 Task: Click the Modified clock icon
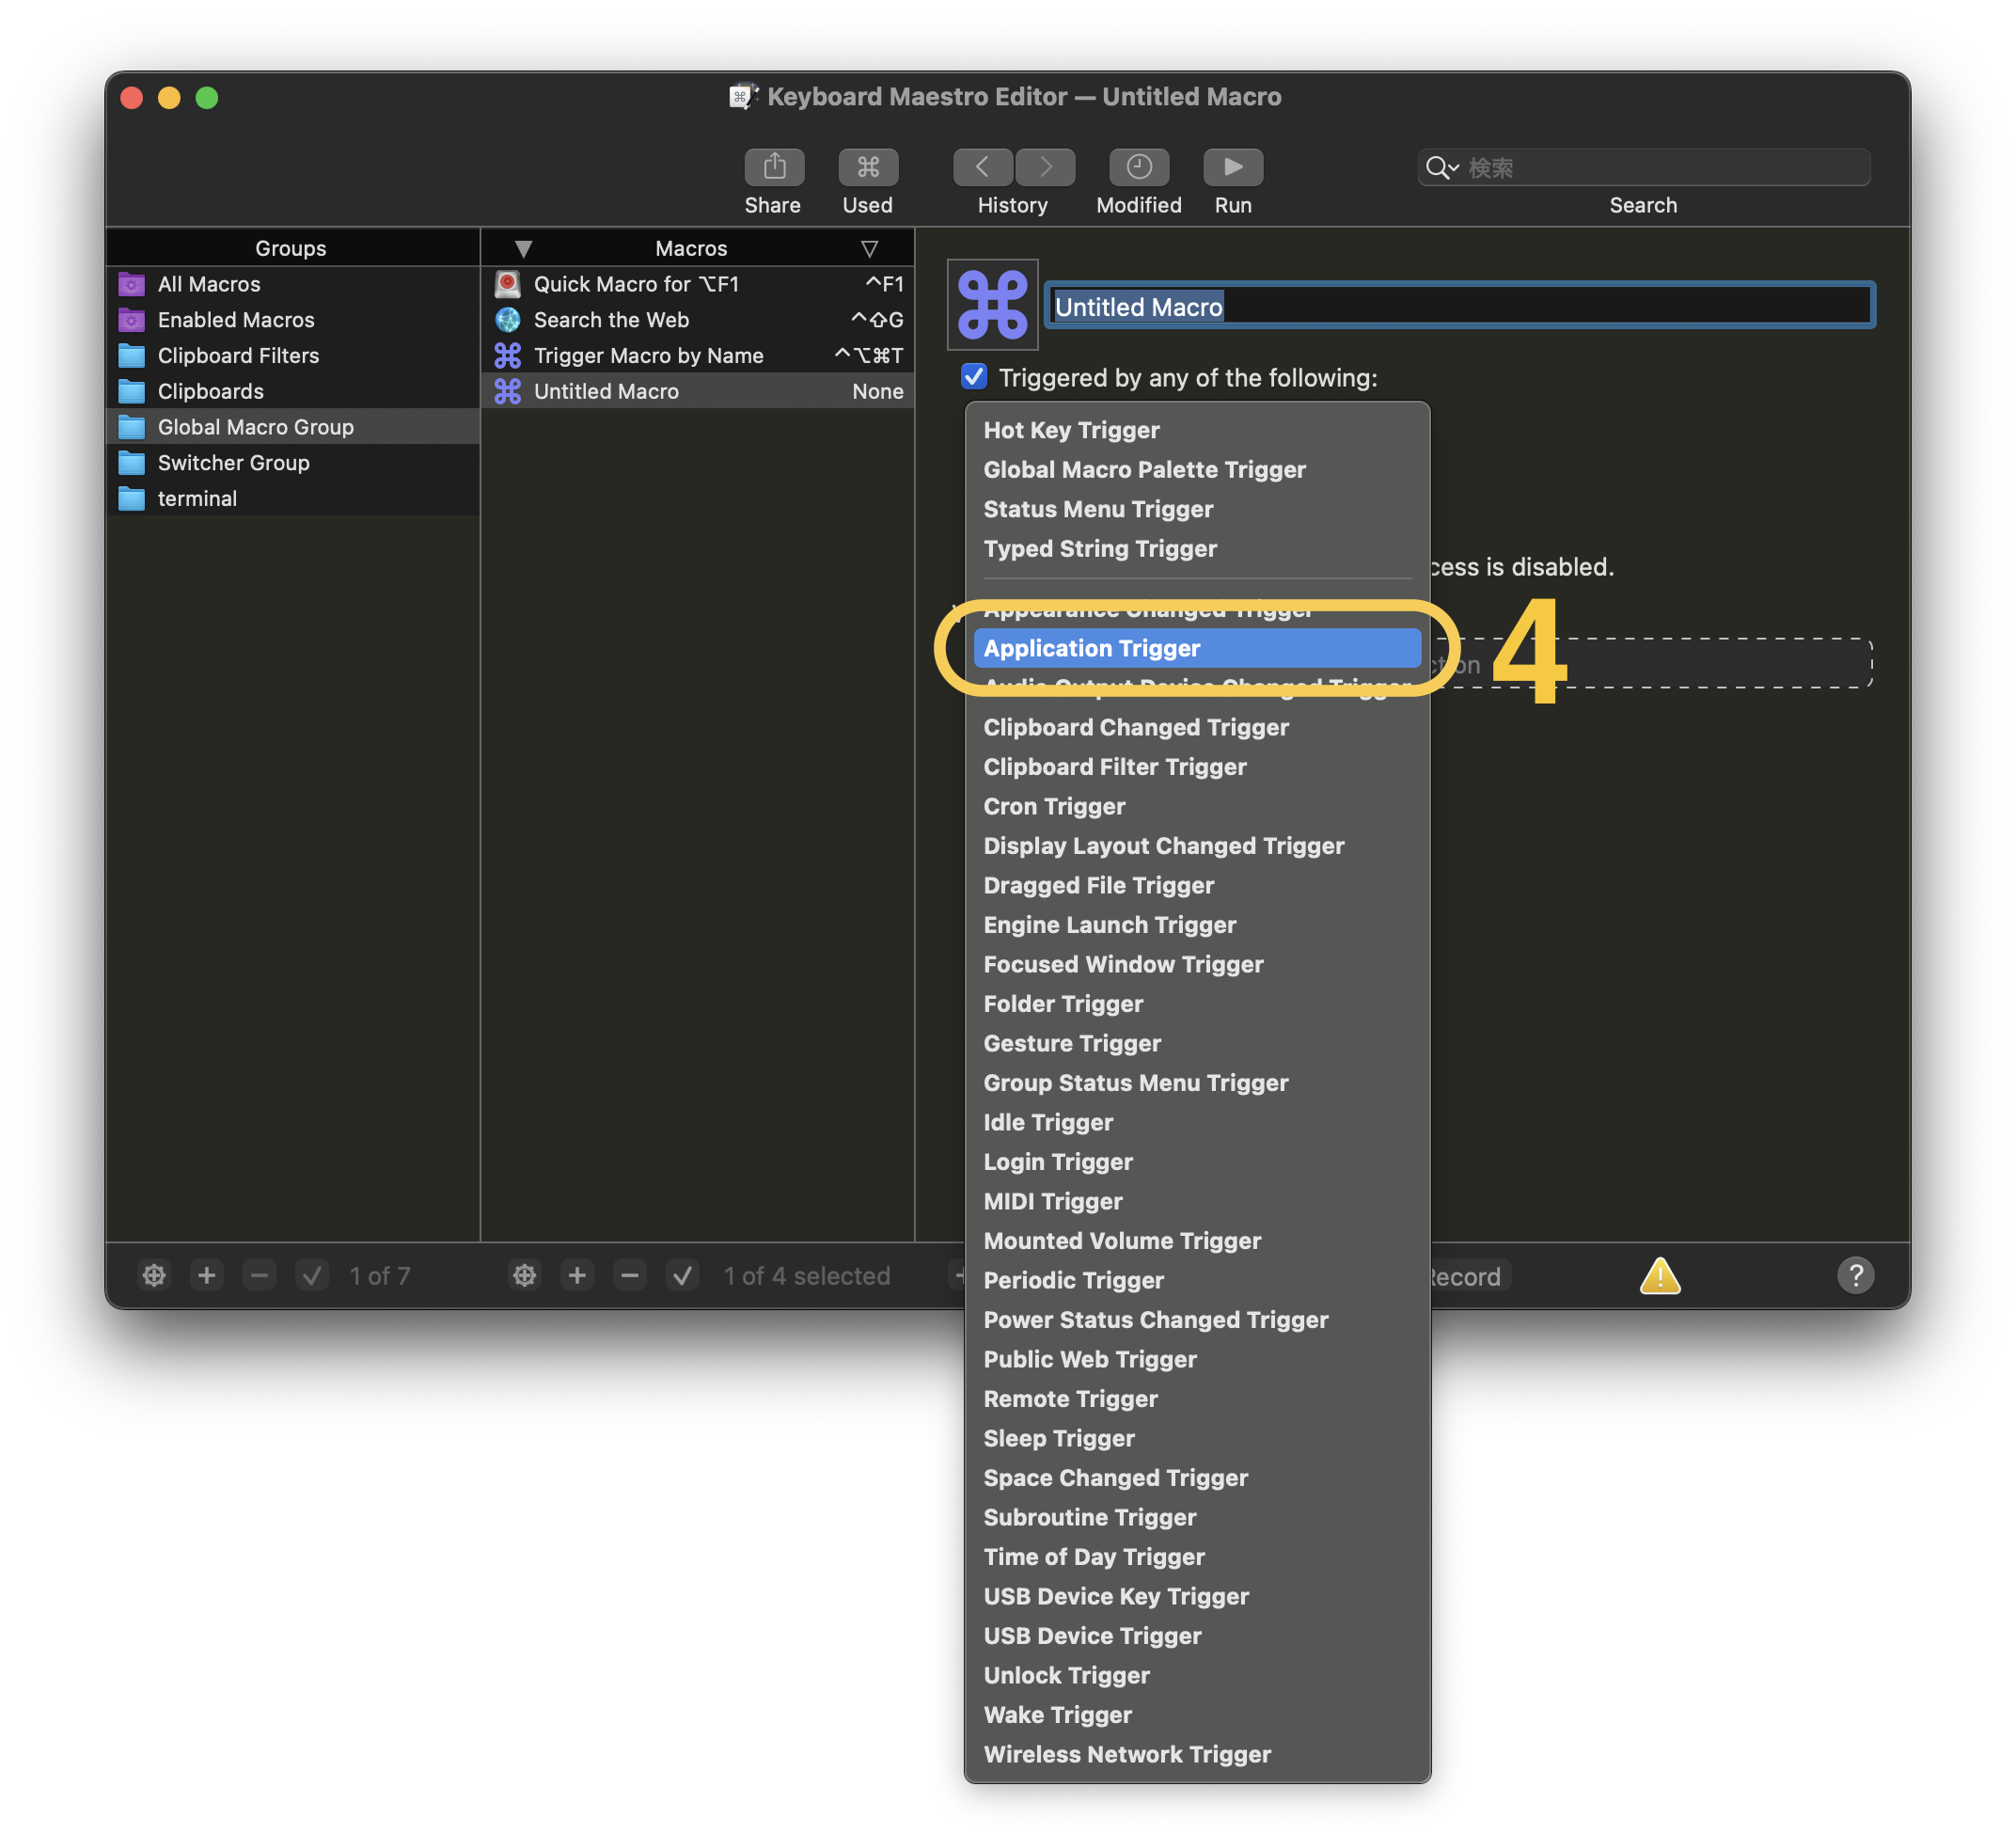point(1138,166)
